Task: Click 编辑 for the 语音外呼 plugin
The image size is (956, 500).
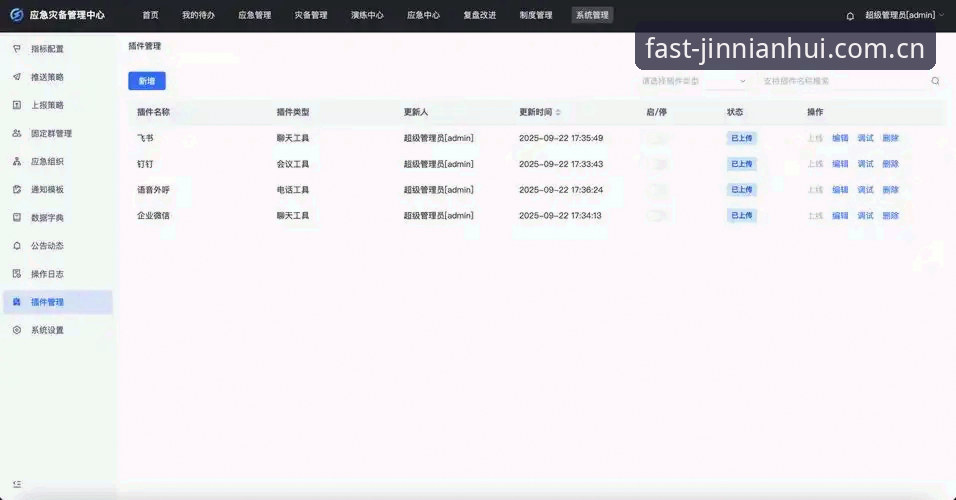Action: pos(840,190)
